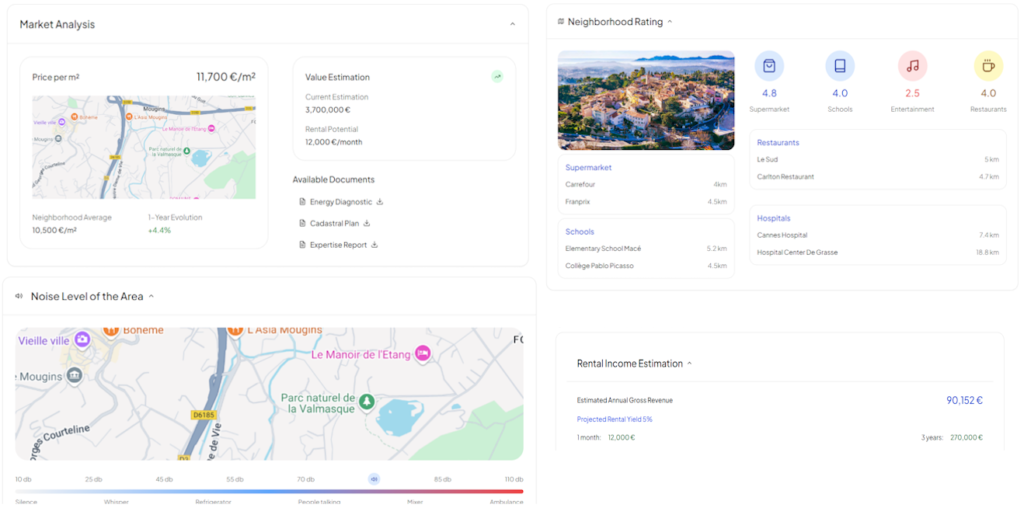Click the speaker icon beside Noise Level title
The height and width of the screenshot is (508, 1024).
[x=18, y=296]
